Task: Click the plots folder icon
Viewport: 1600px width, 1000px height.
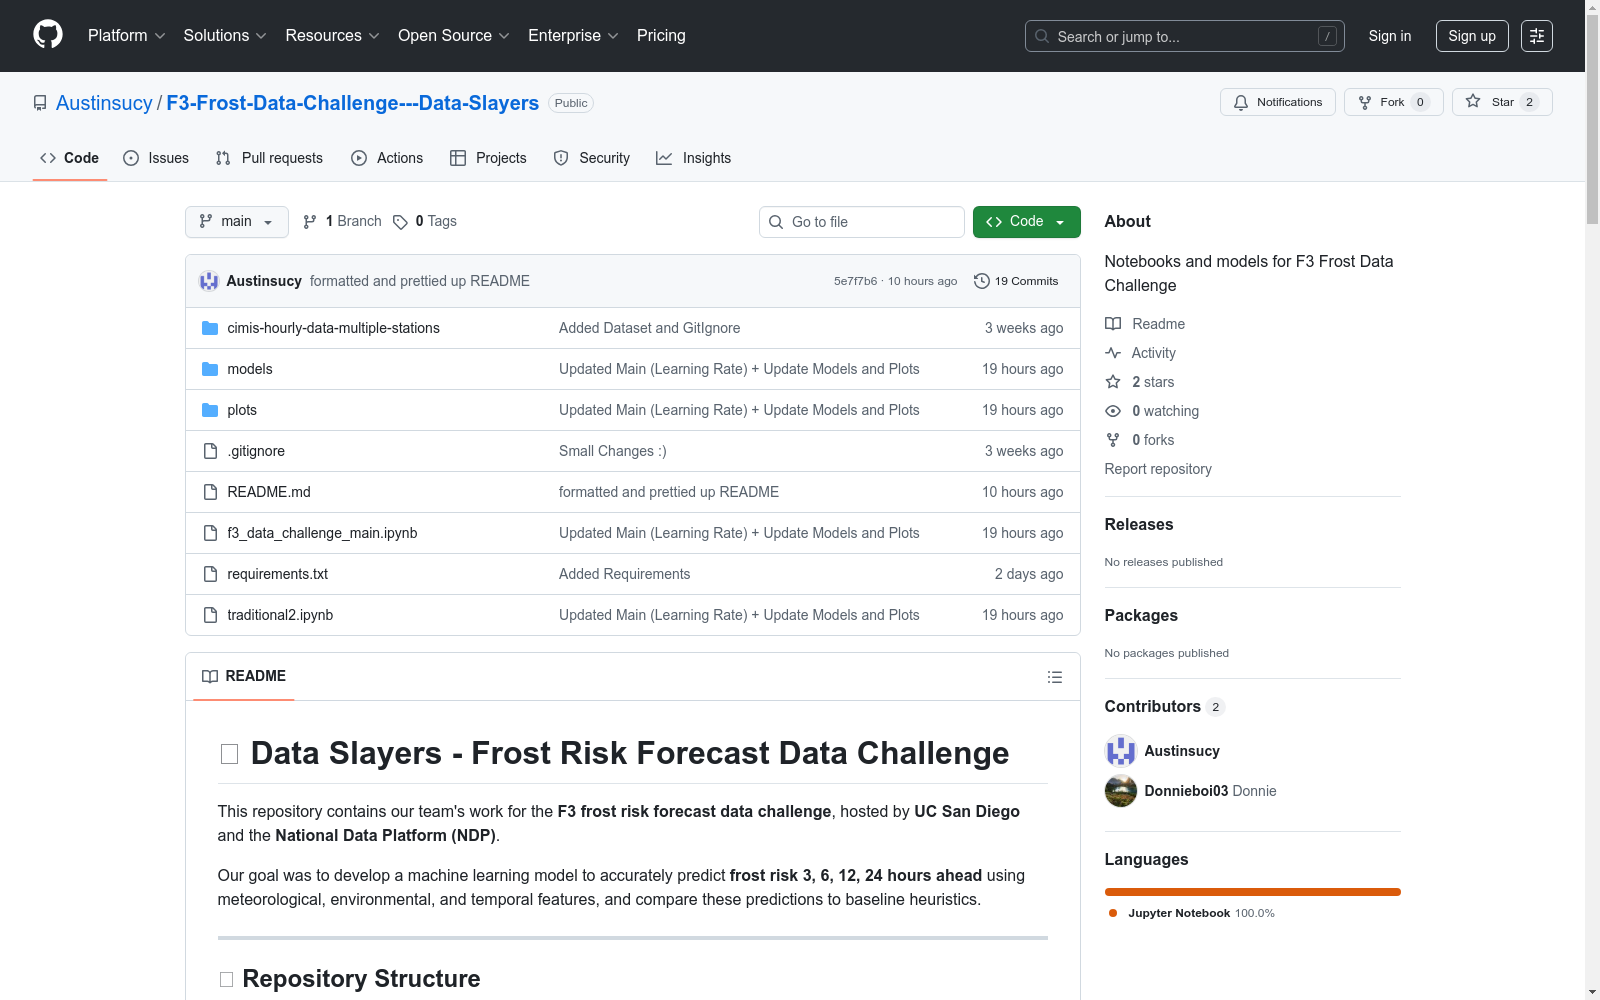Action: pyautogui.click(x=210, y=410)
